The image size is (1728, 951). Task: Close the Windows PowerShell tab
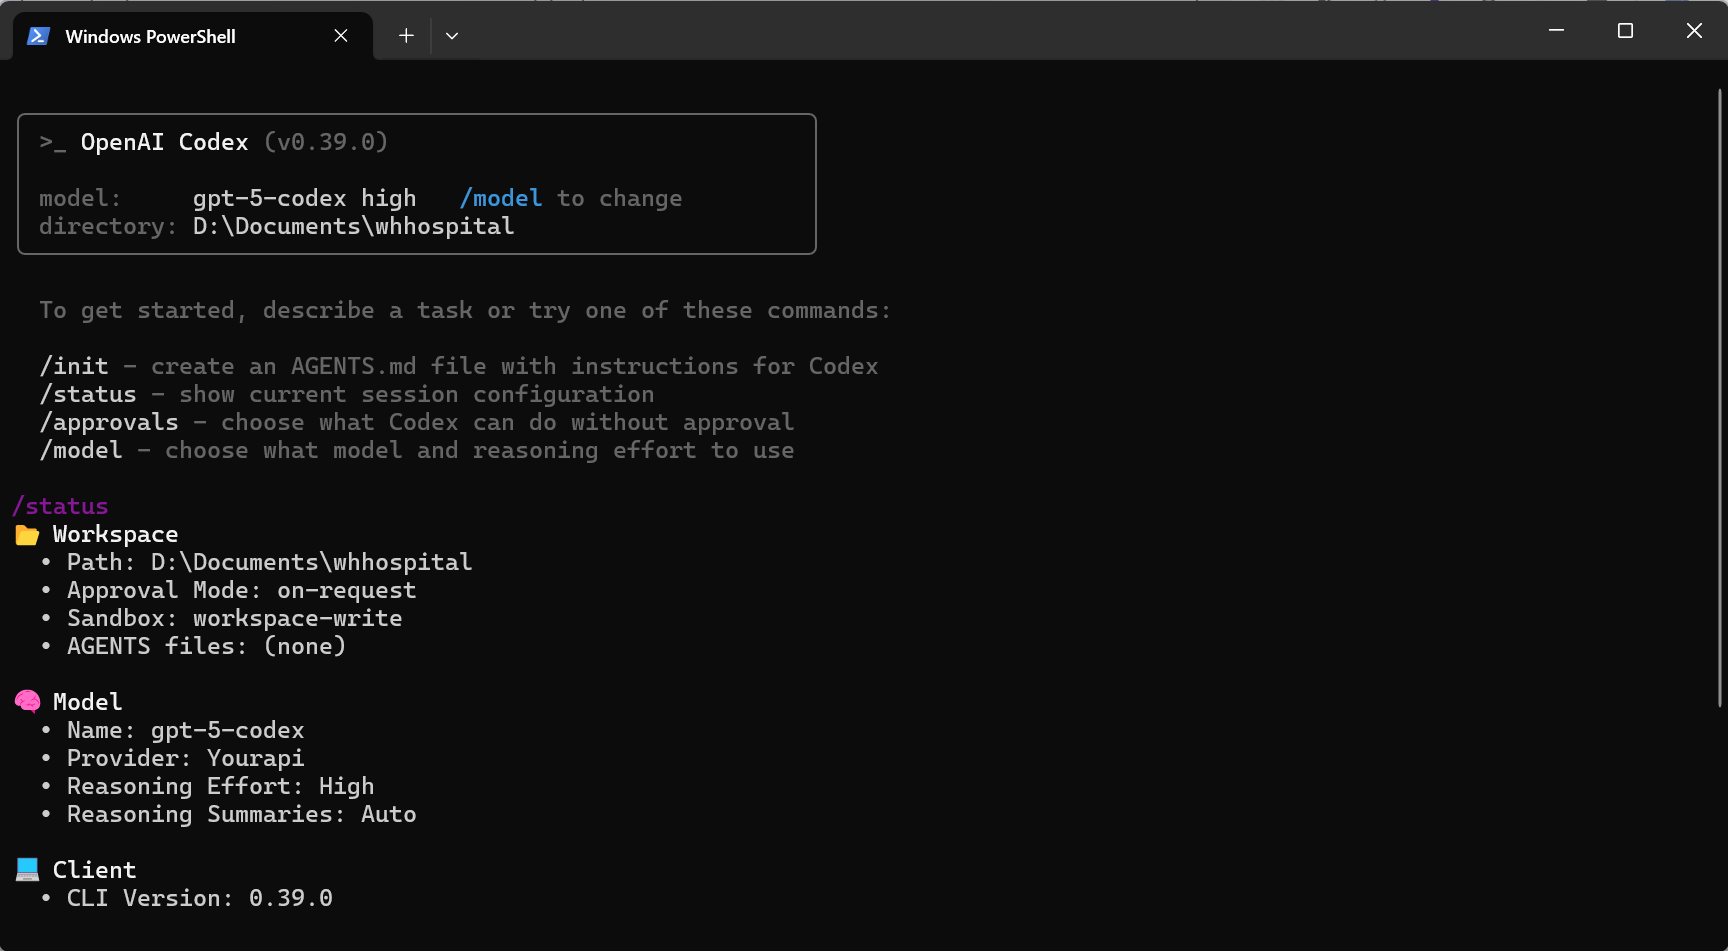coord(341,36)
